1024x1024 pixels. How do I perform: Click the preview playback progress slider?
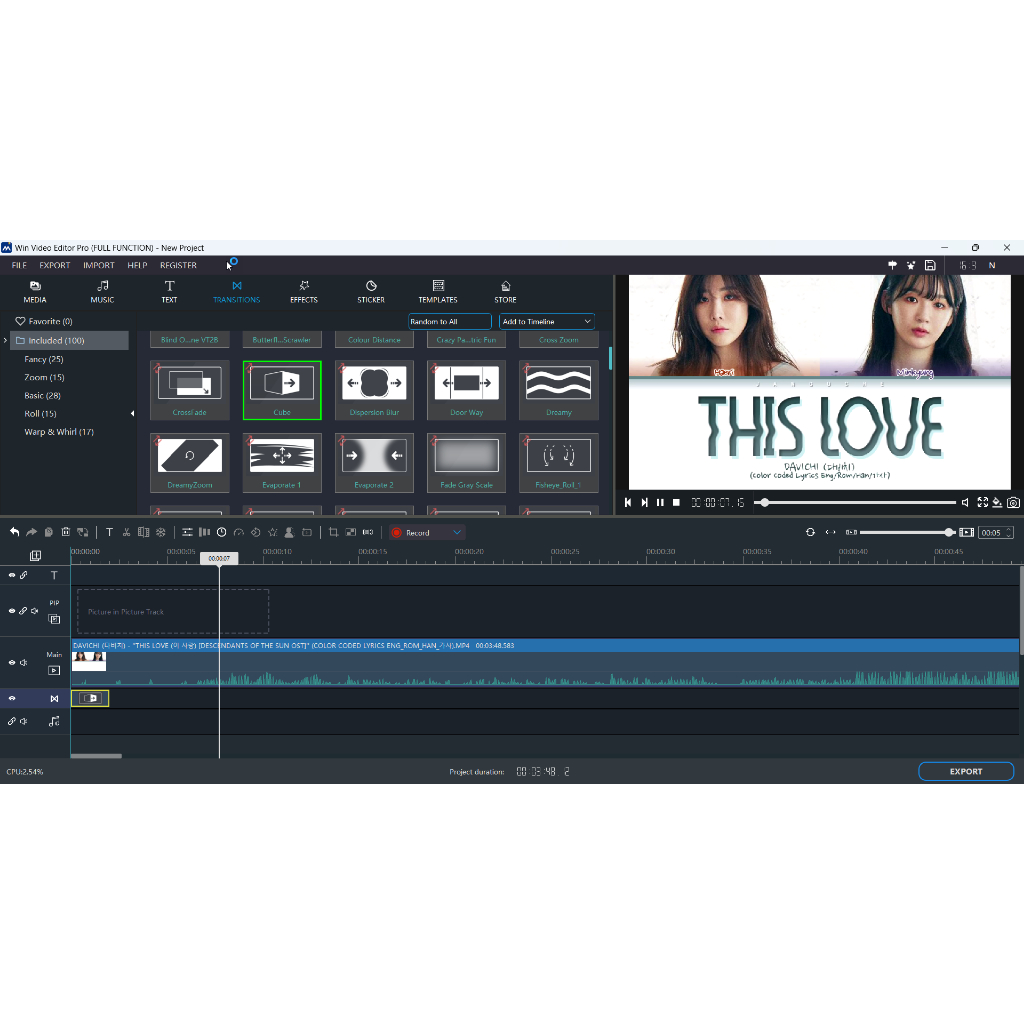(x=858, y=502)
